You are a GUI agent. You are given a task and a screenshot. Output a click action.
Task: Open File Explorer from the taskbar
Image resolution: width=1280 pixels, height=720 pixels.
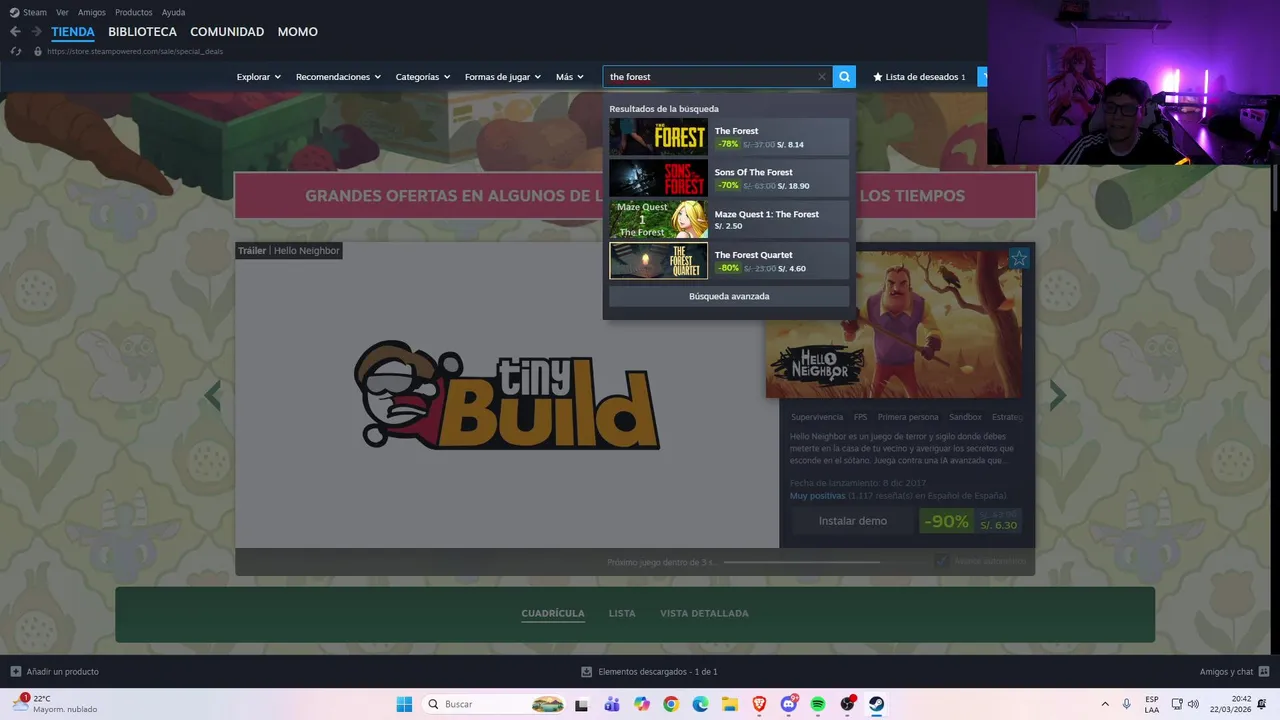point(730,704)
